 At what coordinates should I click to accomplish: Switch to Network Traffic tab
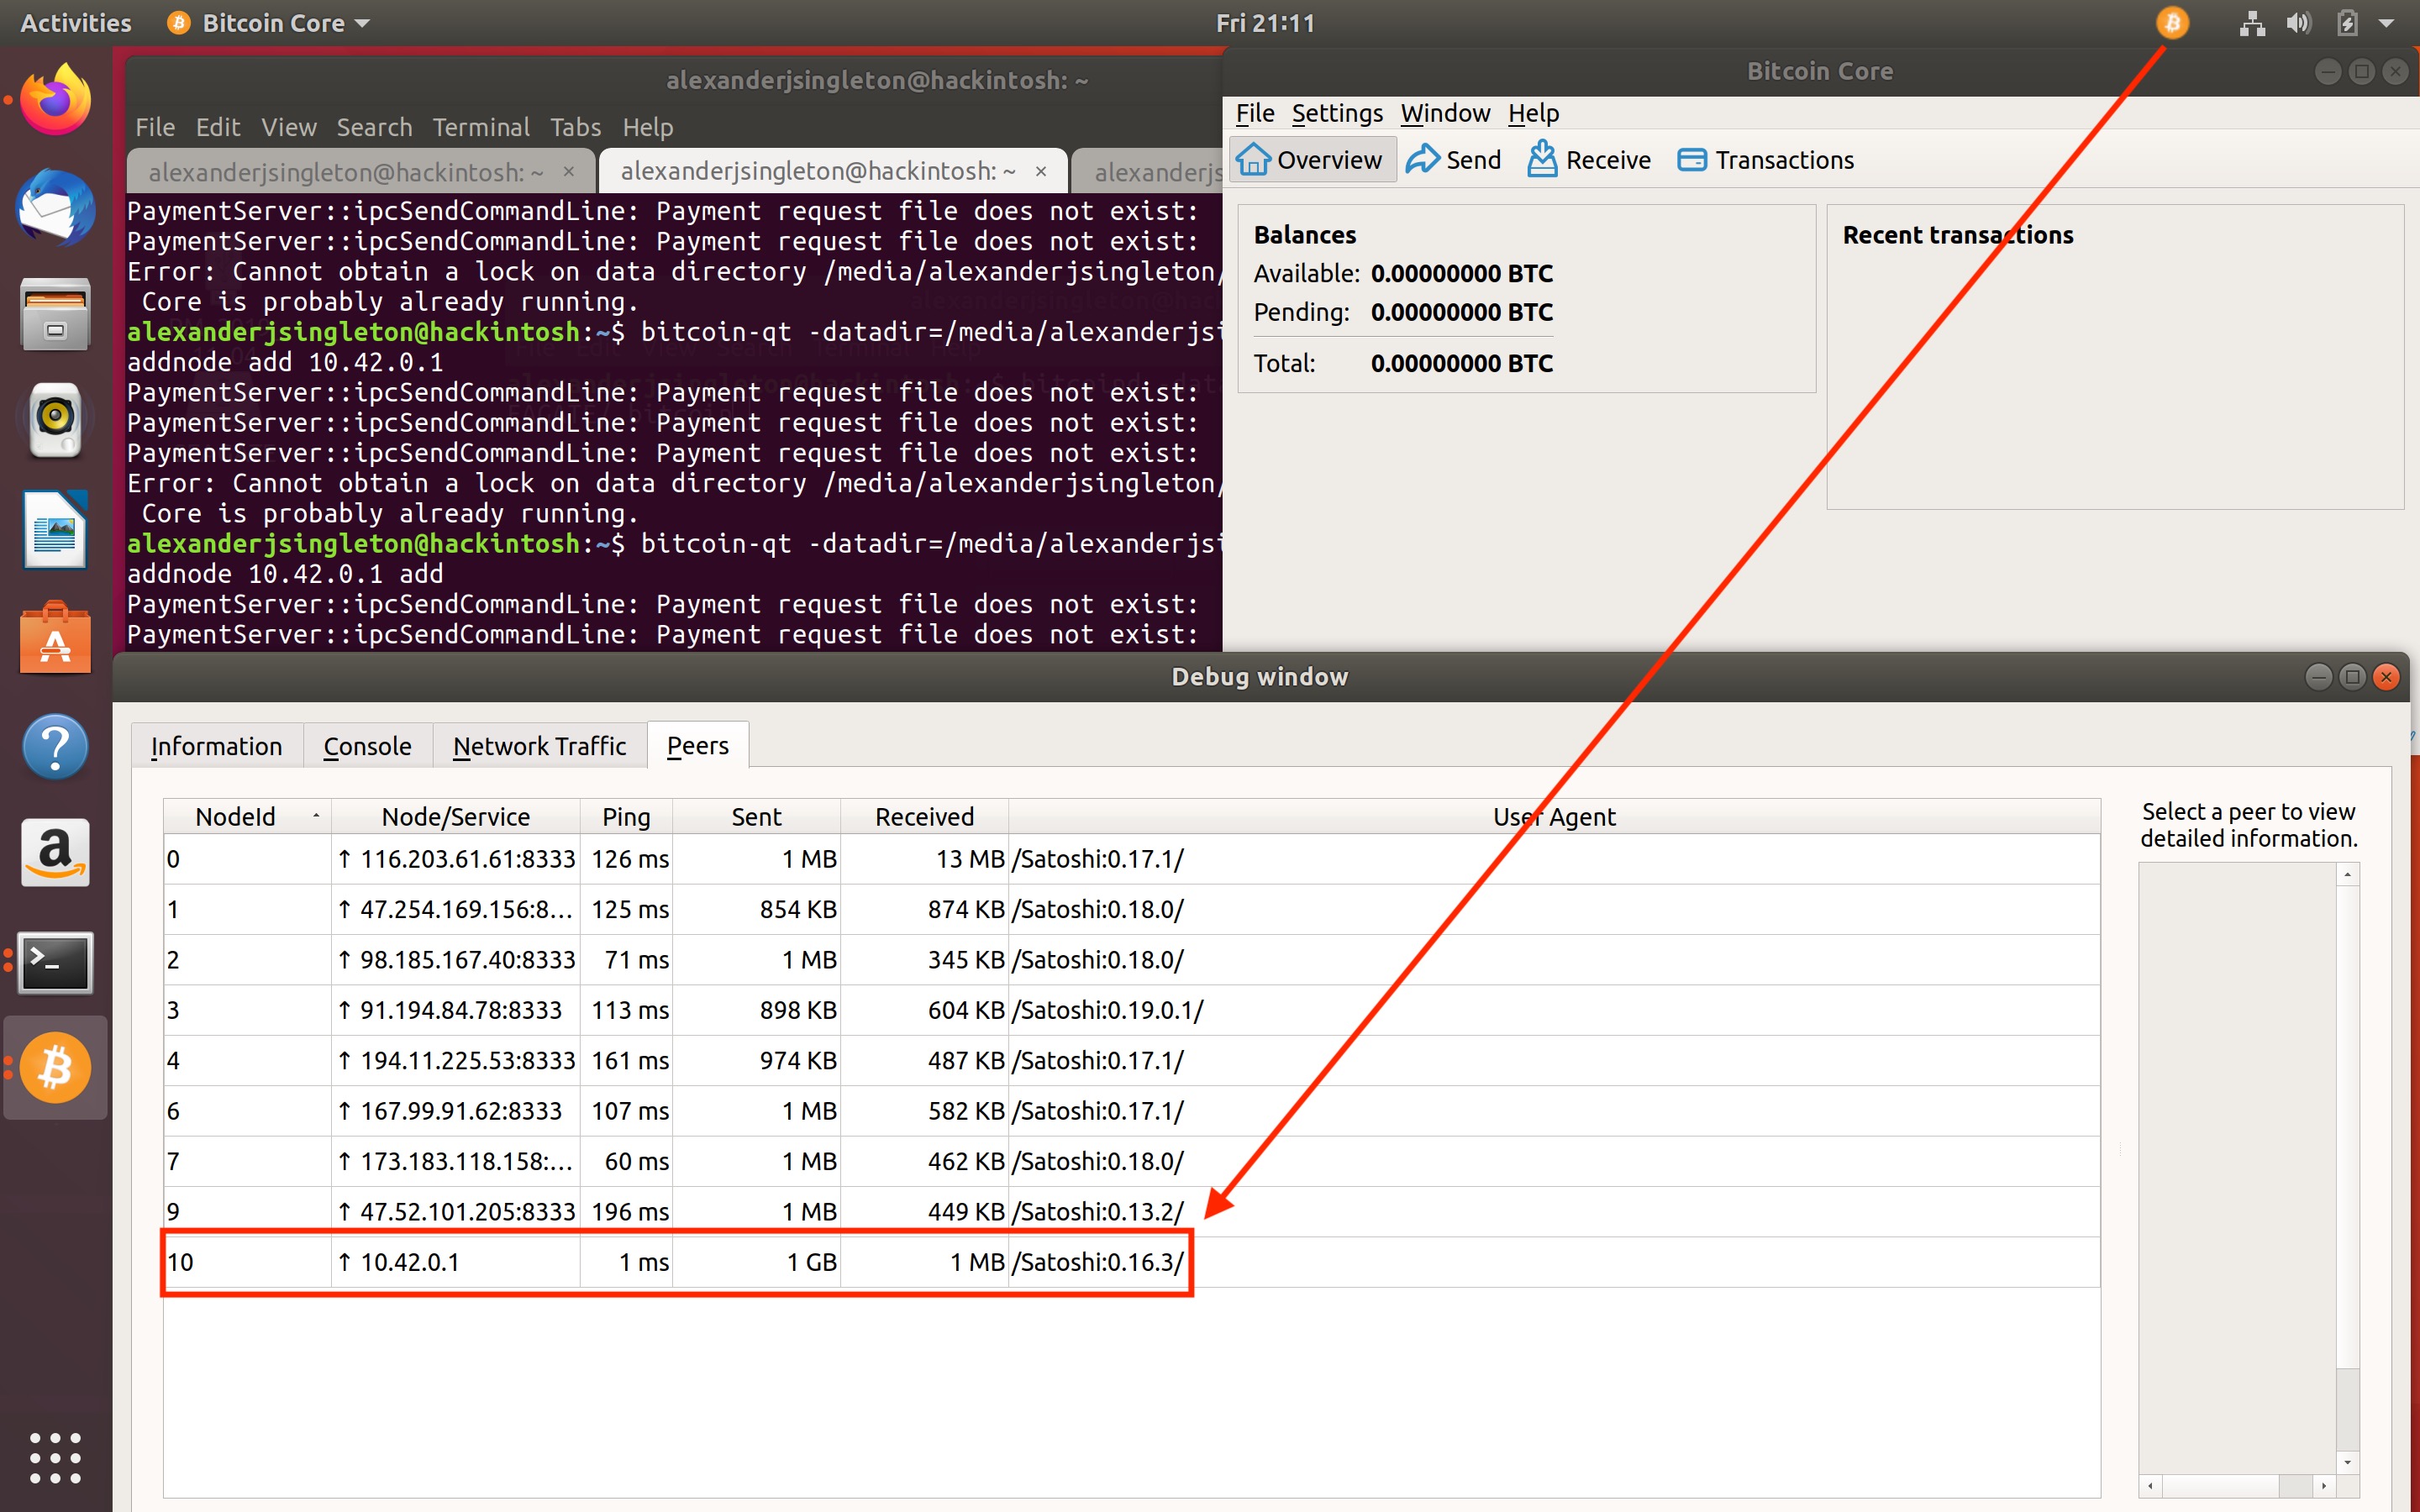click(x=539, y=746)
